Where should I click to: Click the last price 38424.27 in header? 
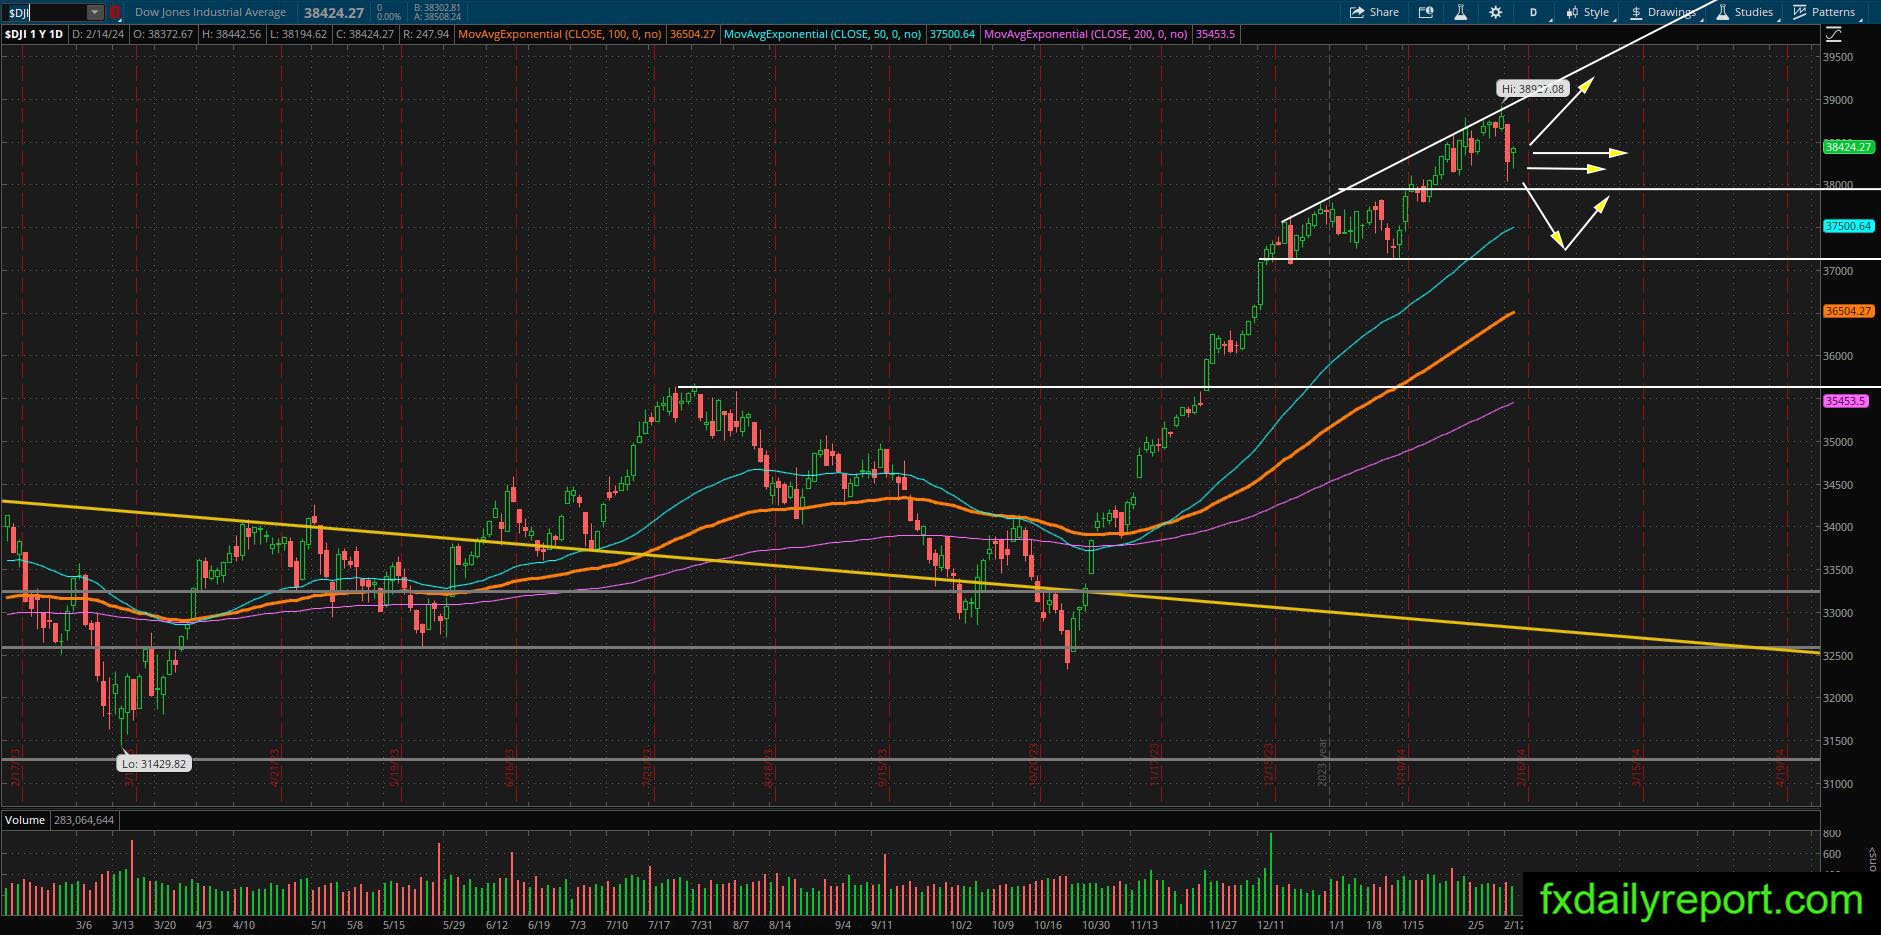pos(334,12)
